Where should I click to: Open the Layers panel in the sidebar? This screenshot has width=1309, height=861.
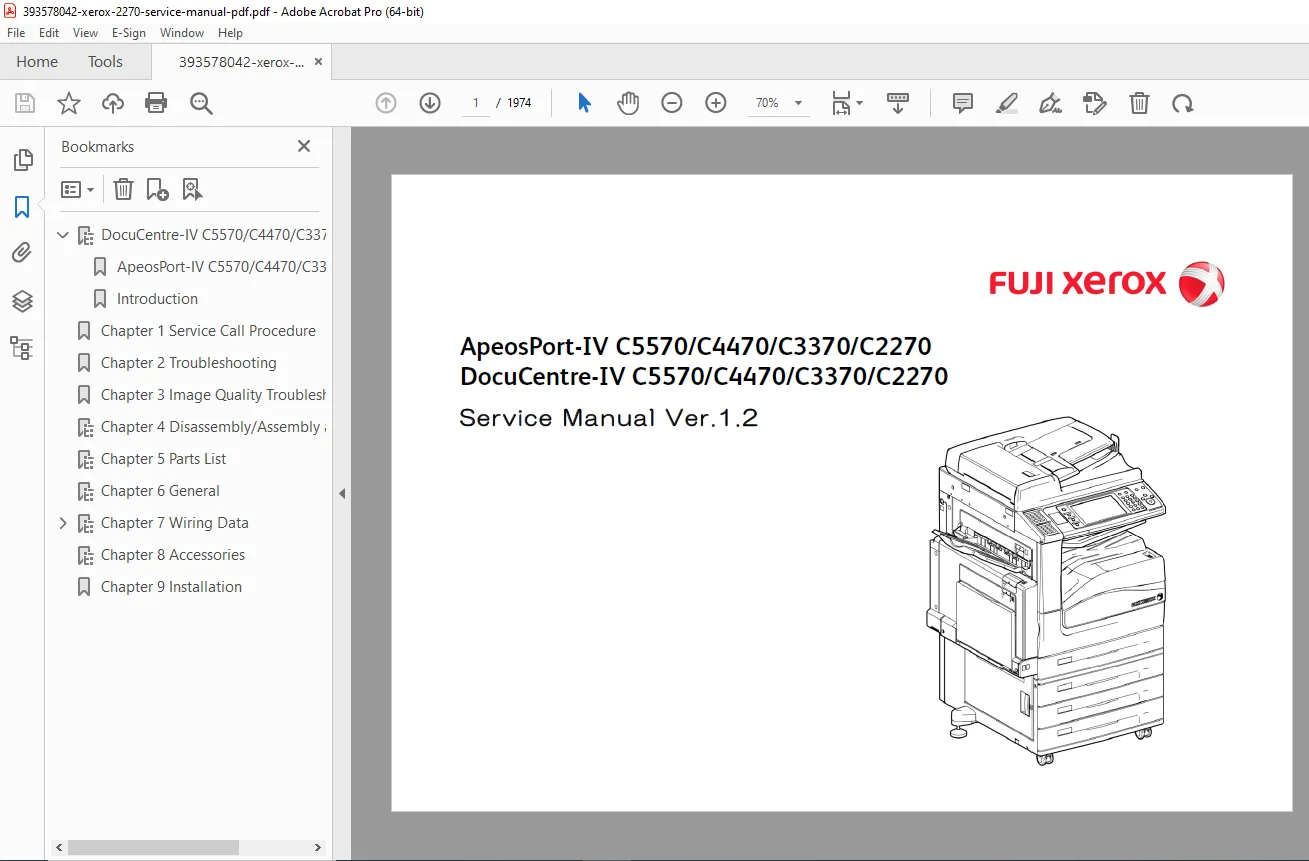click(22, 301)
